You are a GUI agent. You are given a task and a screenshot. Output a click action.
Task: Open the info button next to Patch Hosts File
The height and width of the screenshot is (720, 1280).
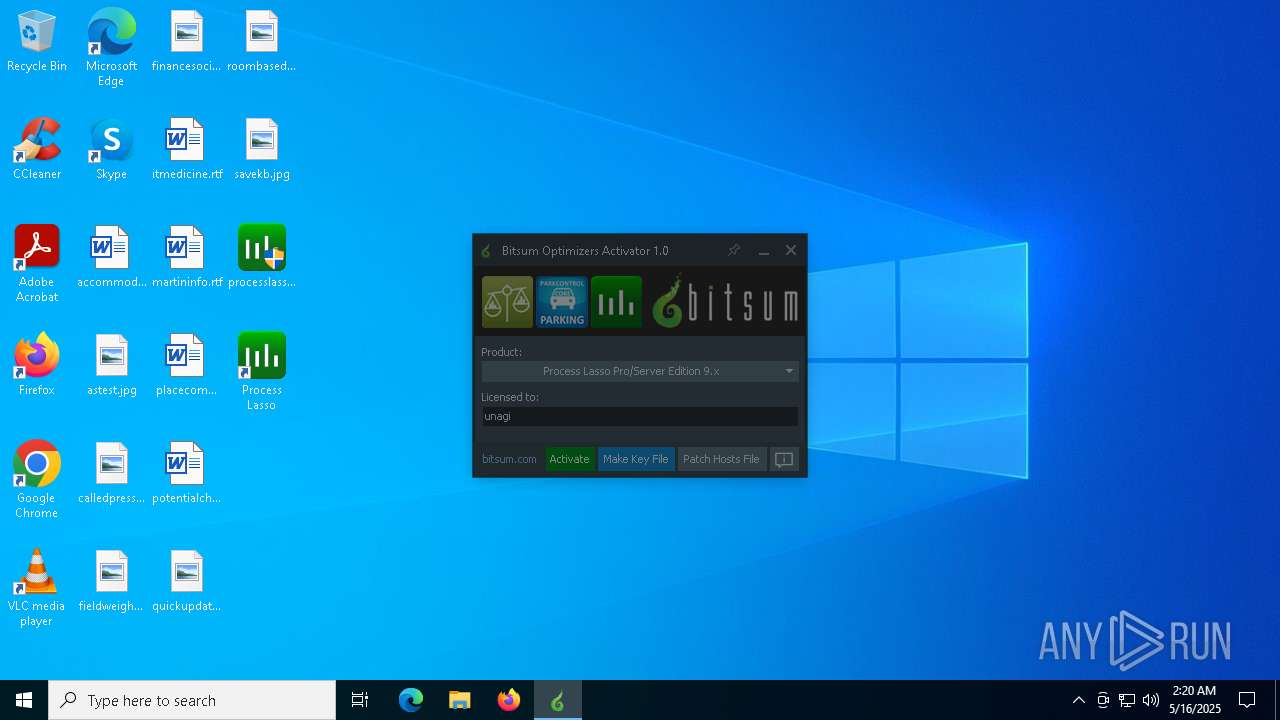(784, 459)
